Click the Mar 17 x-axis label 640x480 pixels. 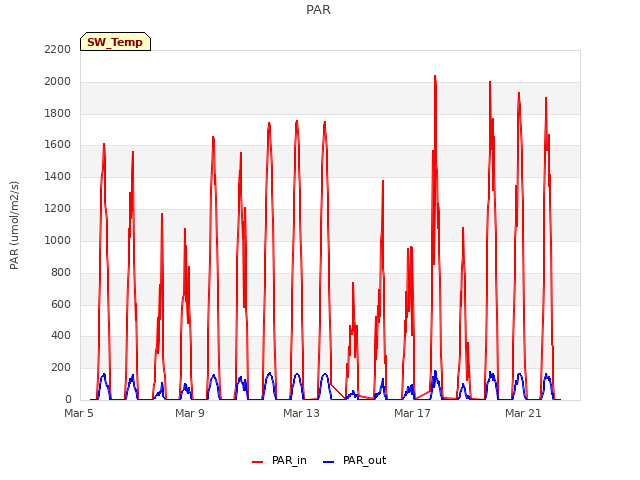[x=412, y=413]
